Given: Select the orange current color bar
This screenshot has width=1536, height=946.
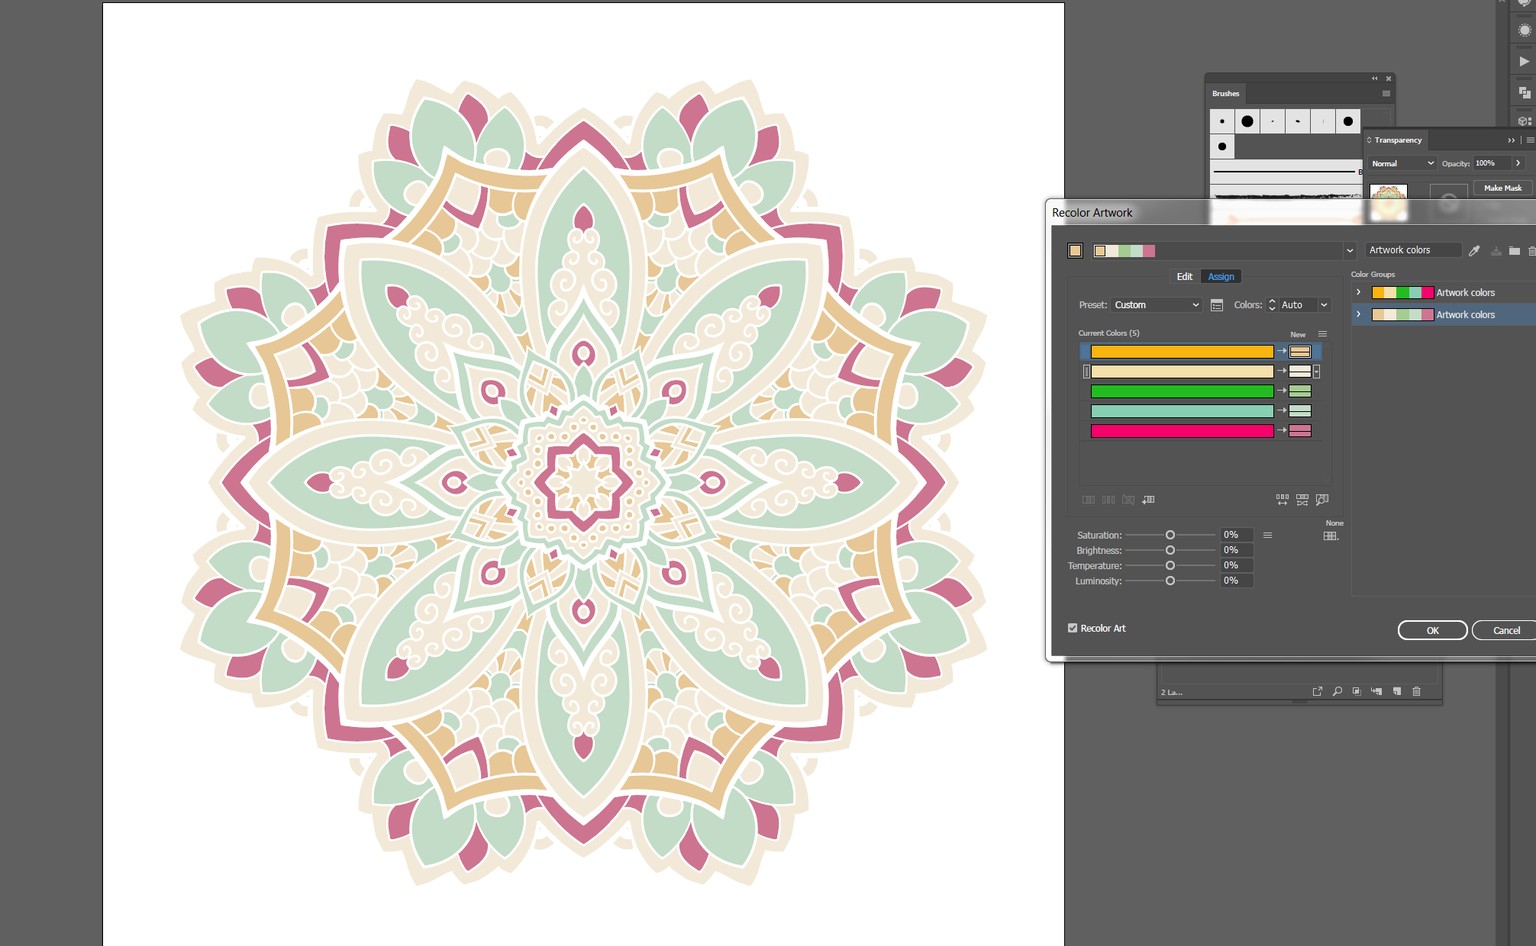Looking at the screenshot, I should click(x=1182, y=352).
